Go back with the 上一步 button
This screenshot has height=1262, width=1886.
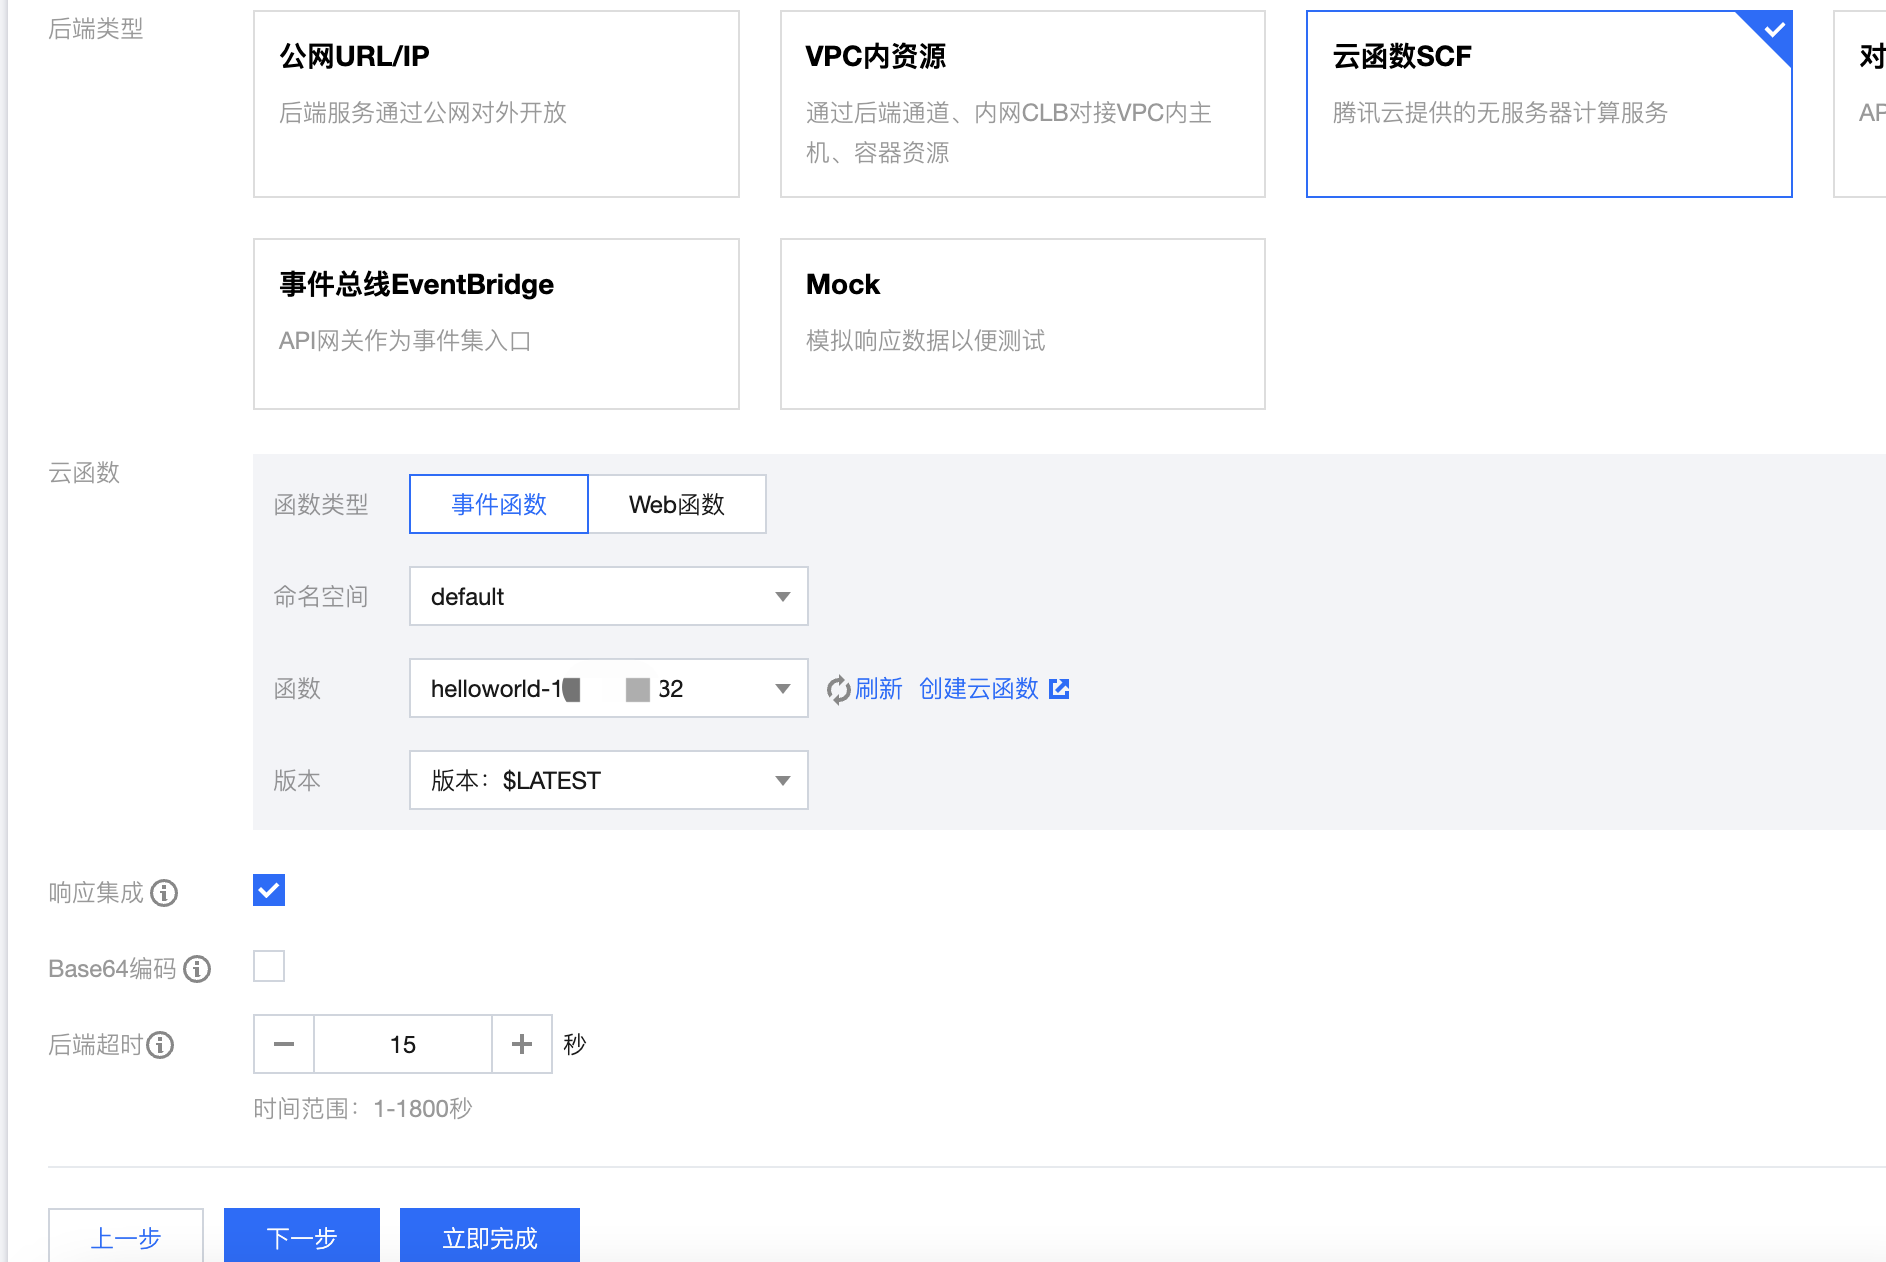tap(126, 1237)
